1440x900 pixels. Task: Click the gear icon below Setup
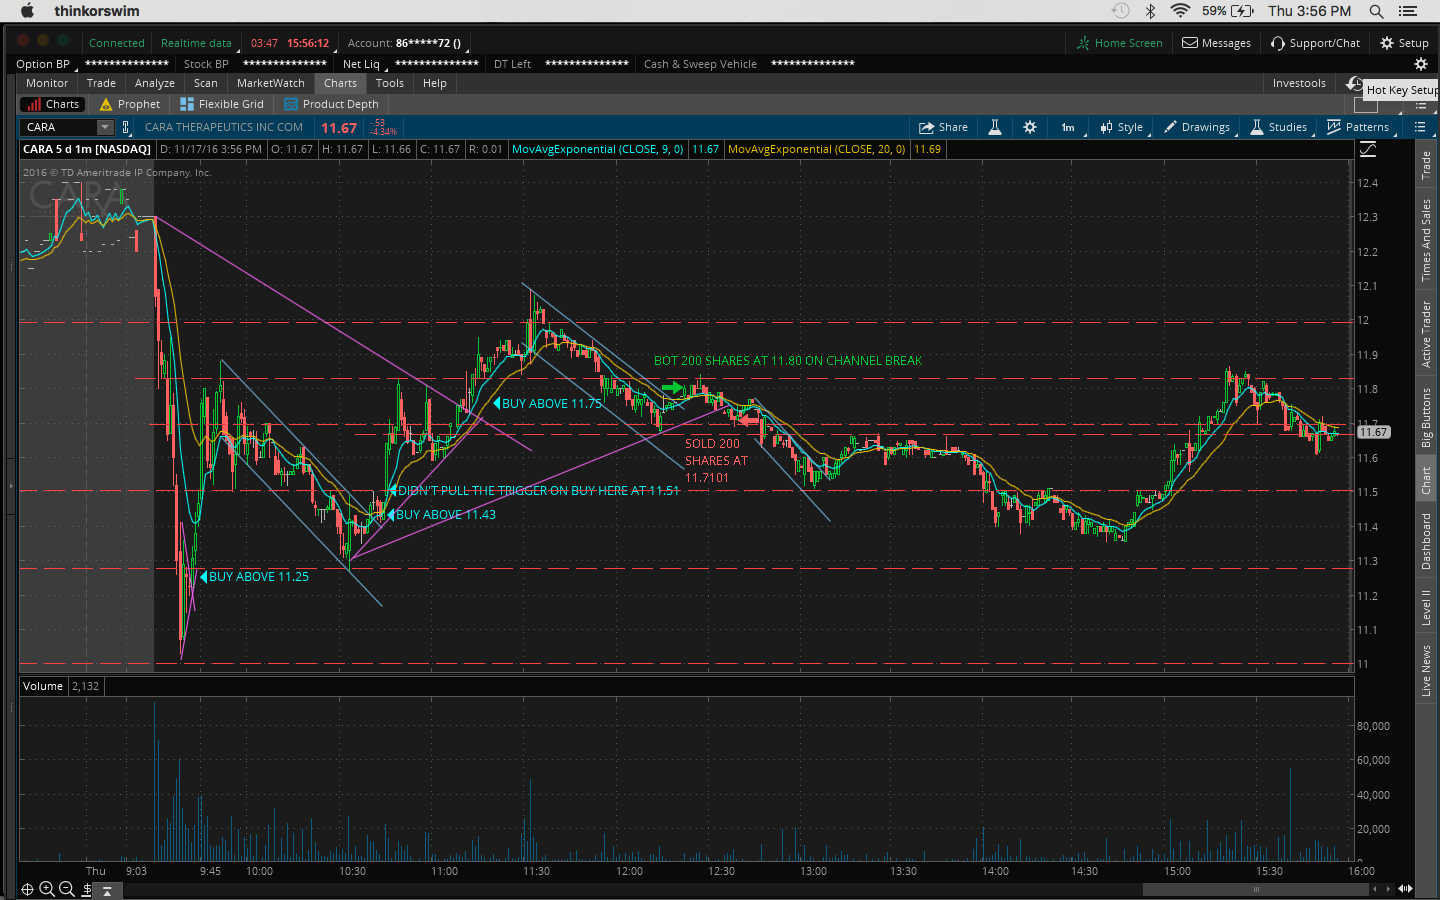coord(1420,64)
